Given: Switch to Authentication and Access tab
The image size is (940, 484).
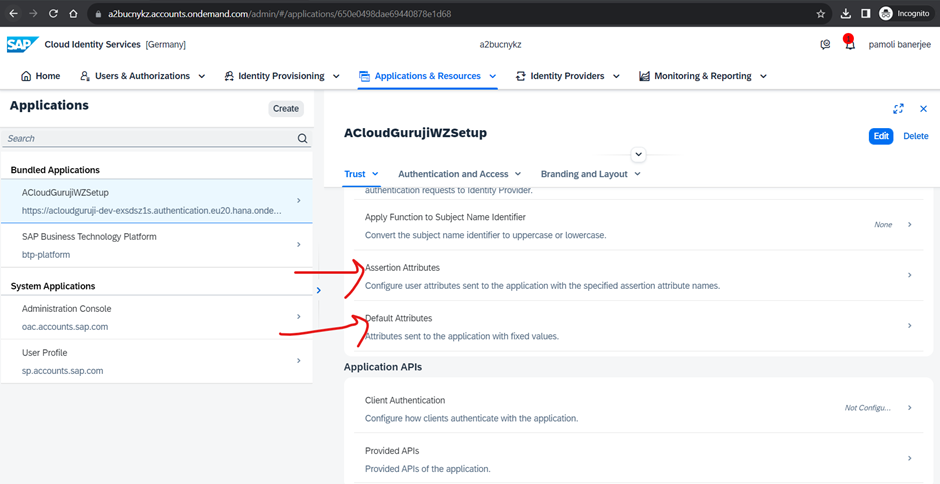Looking at the screenshot, I should tap(458, 174).
